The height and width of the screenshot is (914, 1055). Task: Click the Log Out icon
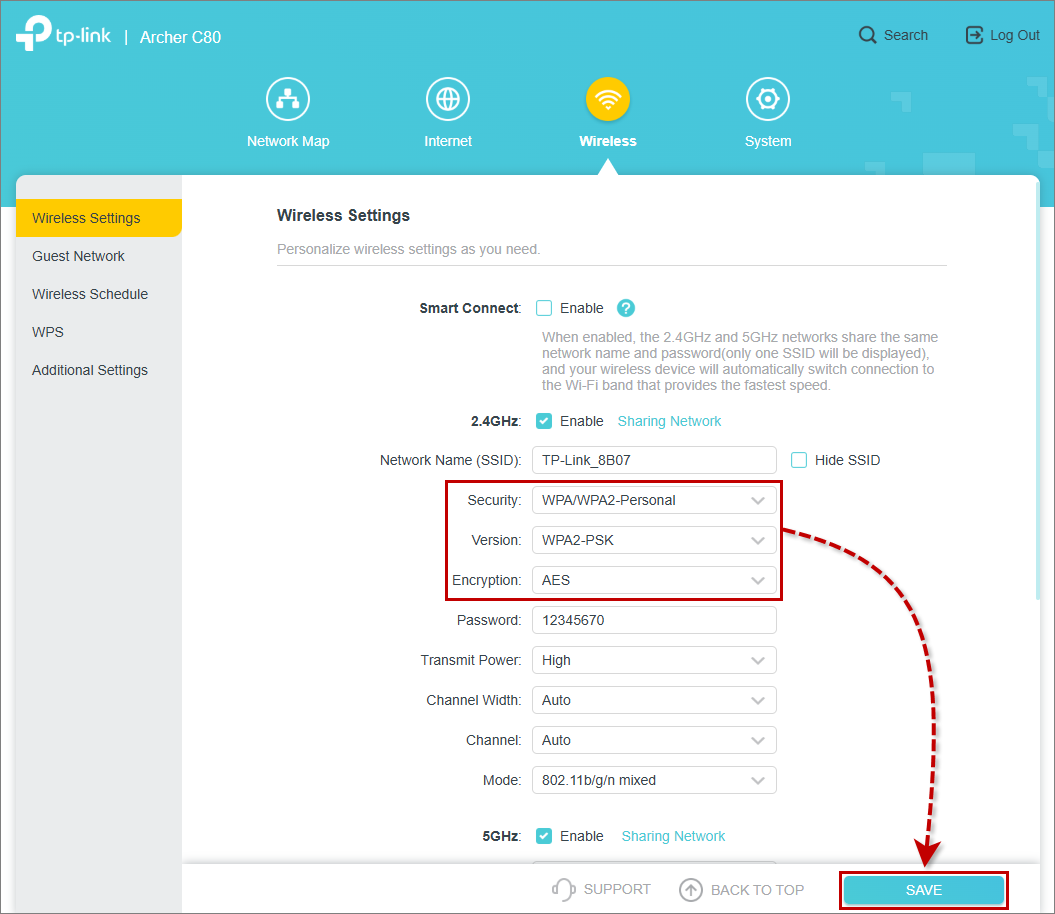[974, 35]
